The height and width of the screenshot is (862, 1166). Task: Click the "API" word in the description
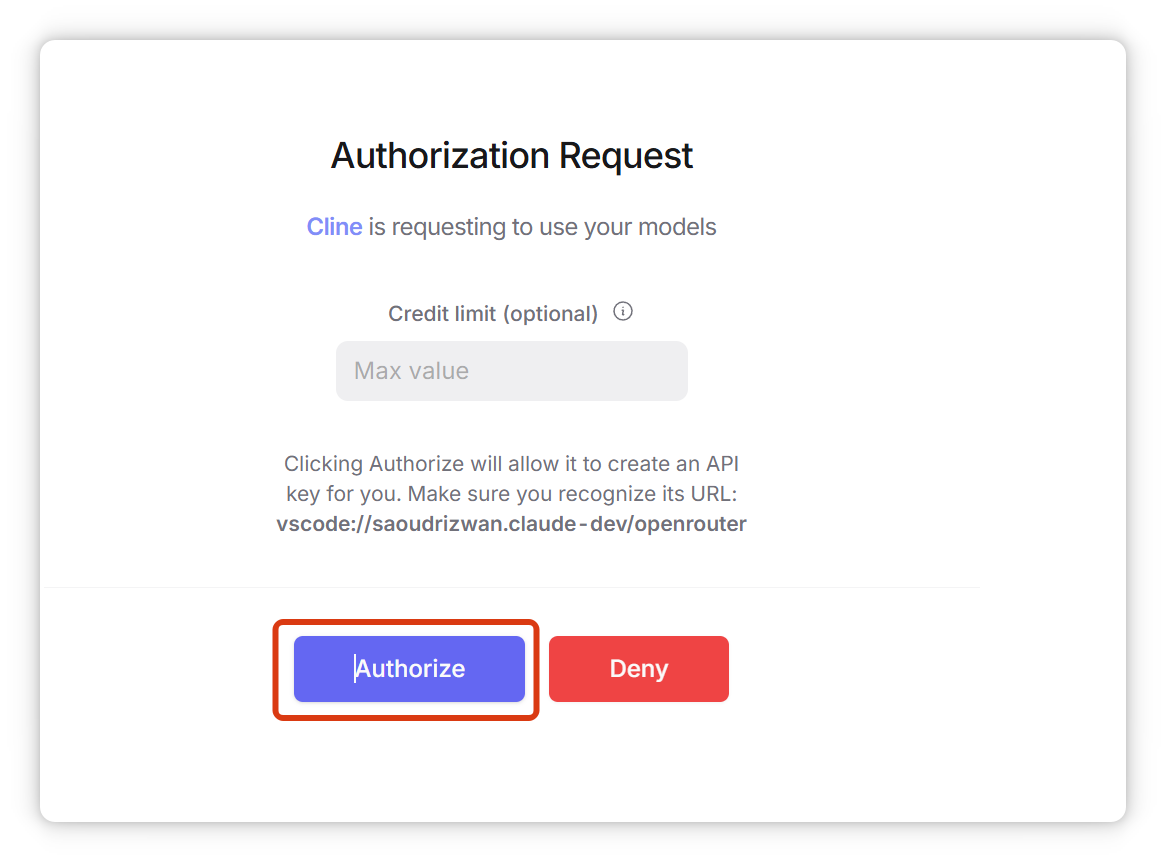click(x=719, y=464)
